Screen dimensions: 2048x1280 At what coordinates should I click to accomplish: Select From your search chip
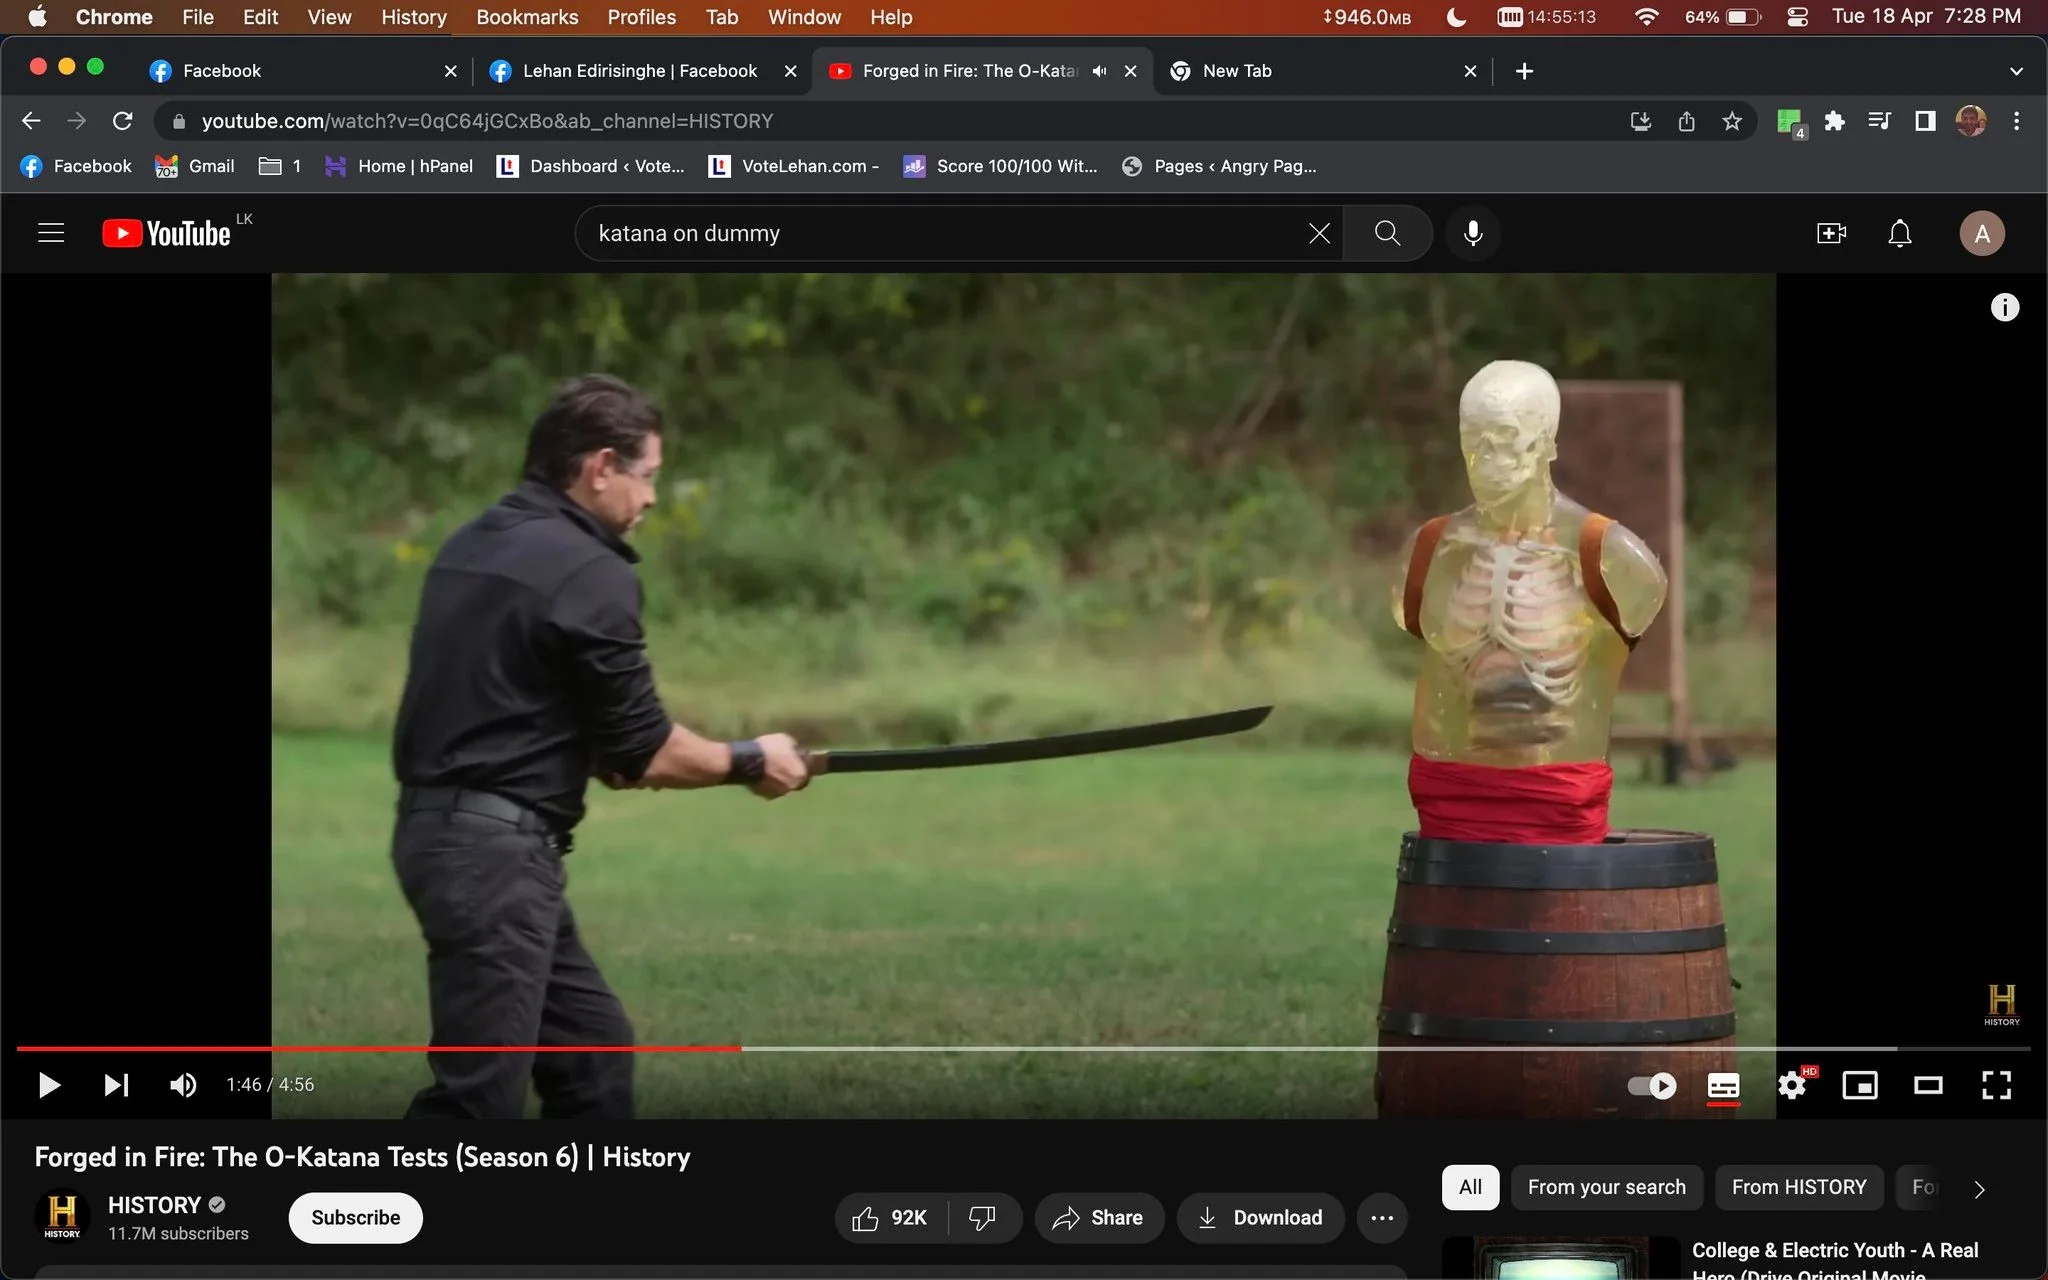point(1606,1187)
